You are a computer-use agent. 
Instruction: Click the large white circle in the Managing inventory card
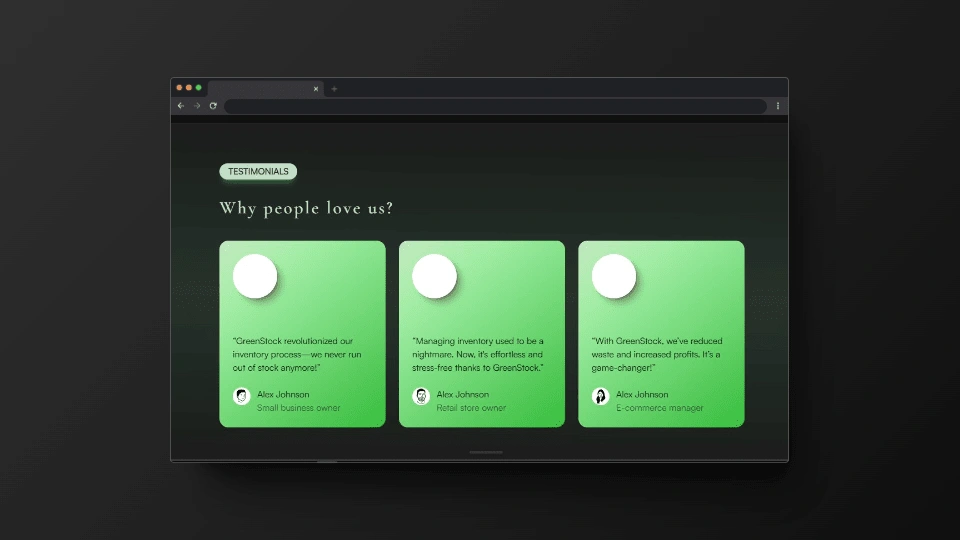pyautogui.click(x=434, y=276)
